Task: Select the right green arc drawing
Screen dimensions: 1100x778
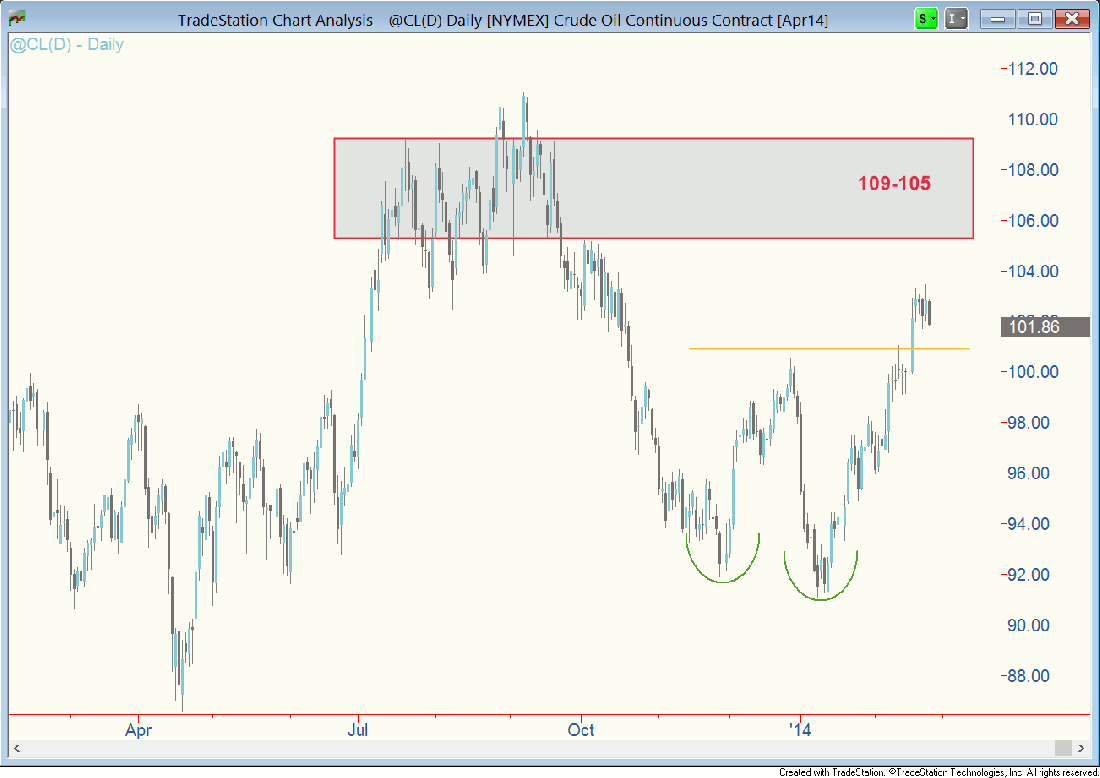Action: [821, 598]
